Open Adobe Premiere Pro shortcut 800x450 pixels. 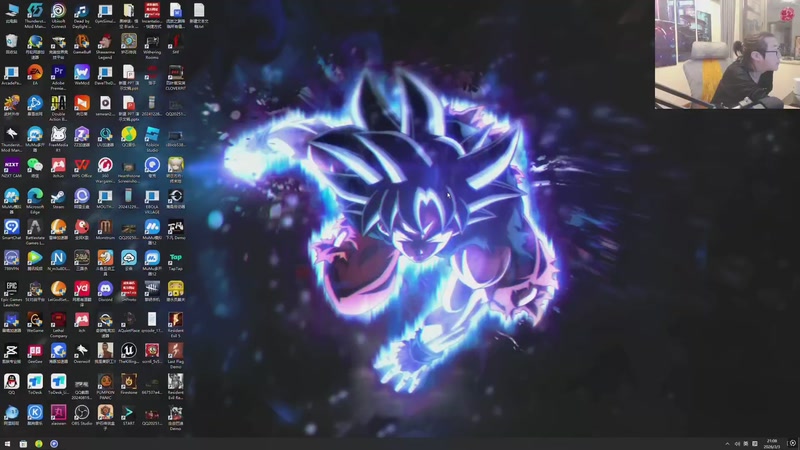coord(58,77)
